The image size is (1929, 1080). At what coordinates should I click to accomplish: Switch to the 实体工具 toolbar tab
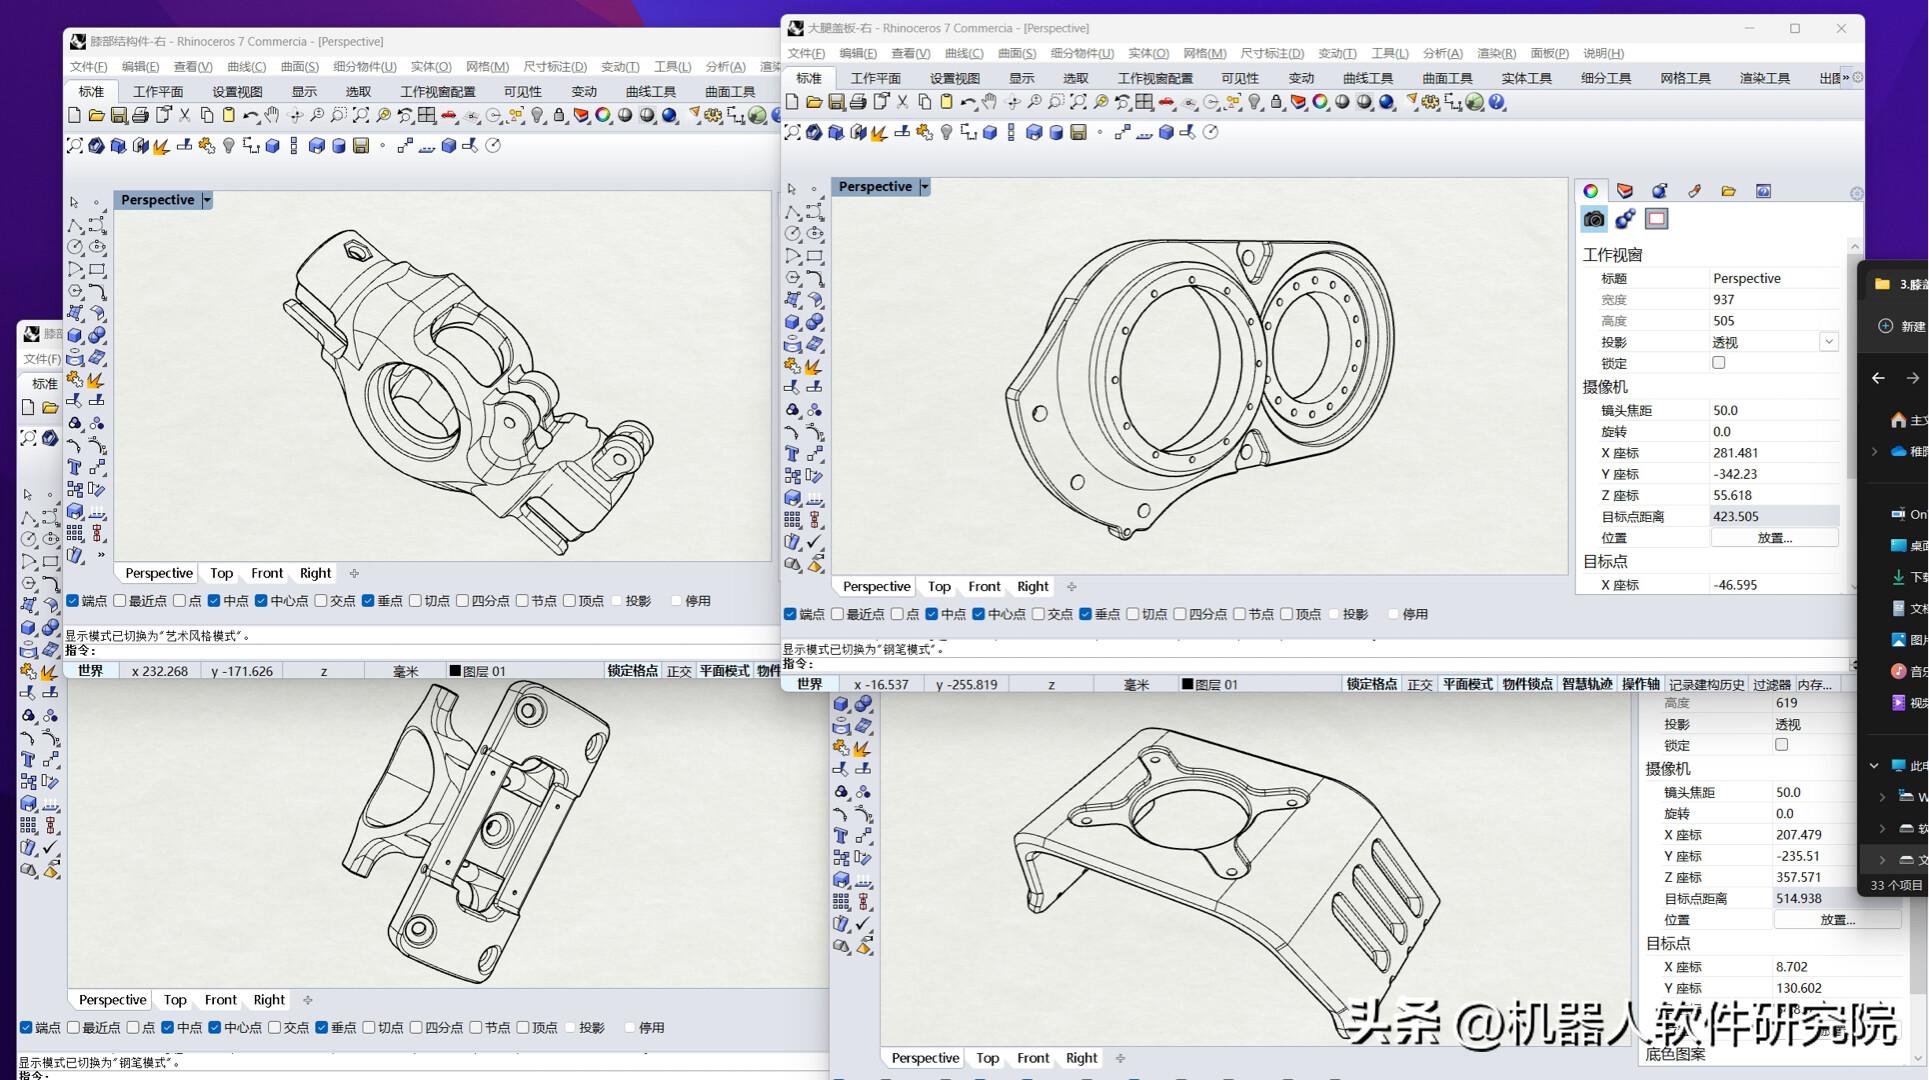(1526, 78)
